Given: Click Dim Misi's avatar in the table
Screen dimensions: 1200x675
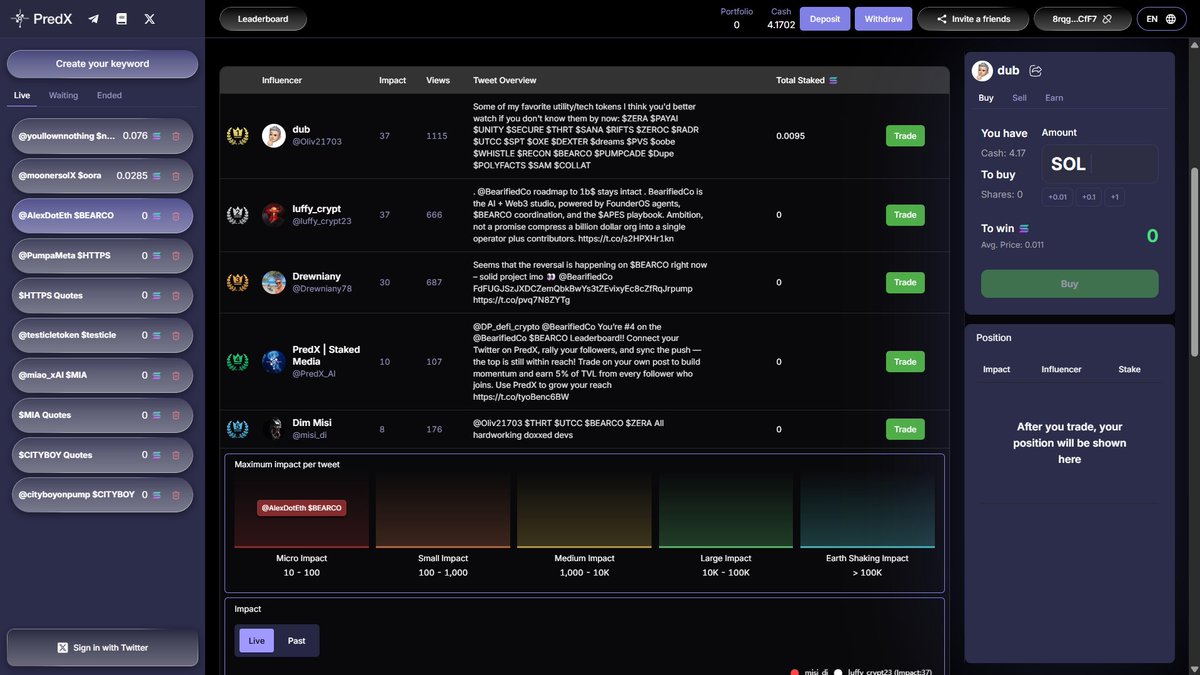Looking at the screenshot, I should [x=274, y=429].
